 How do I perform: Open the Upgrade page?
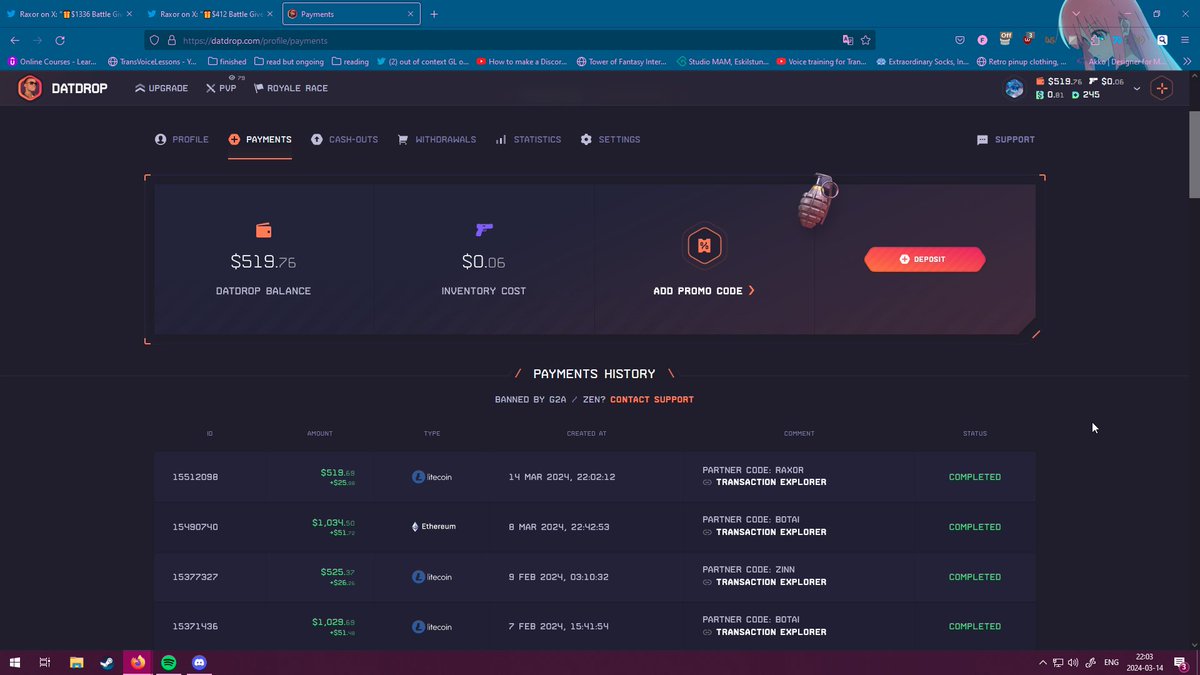[x=162, y=88]
